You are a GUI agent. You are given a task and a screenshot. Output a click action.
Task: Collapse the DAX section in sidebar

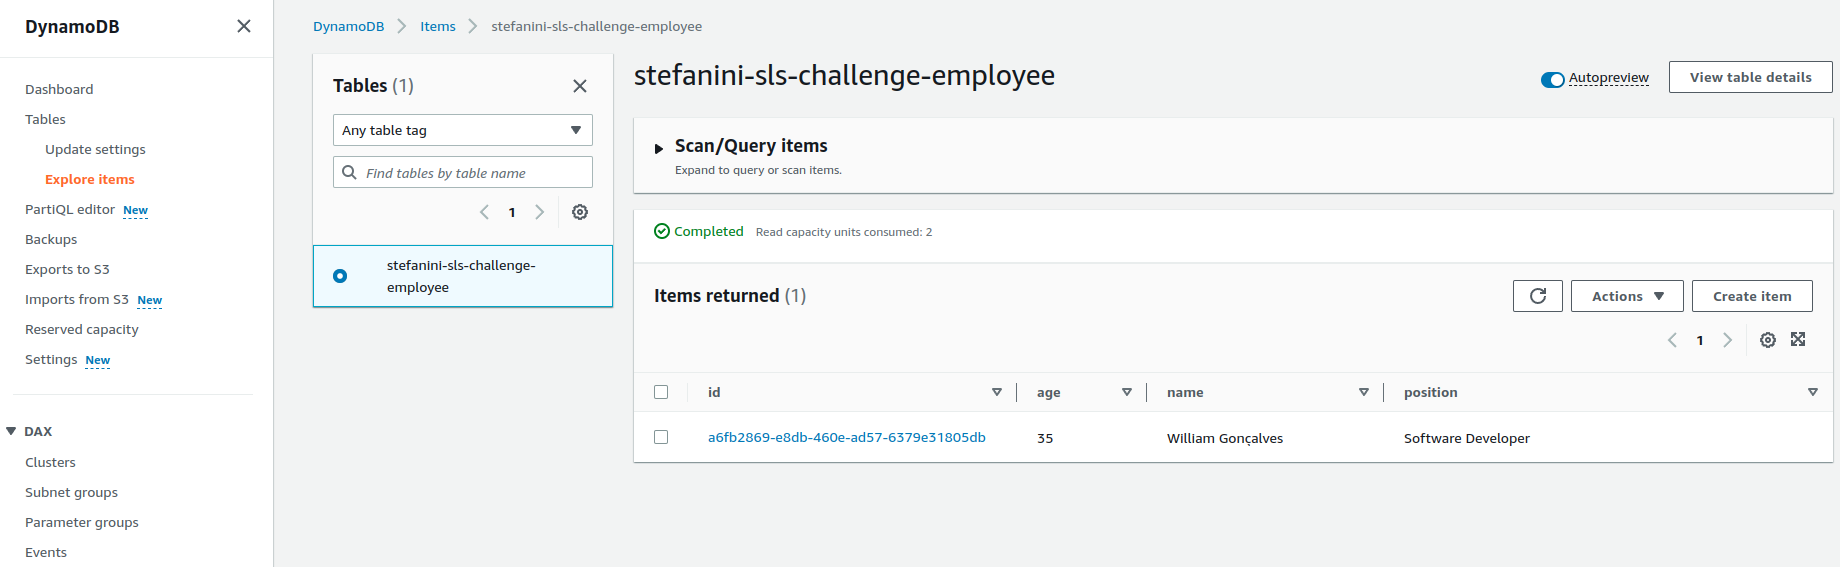click(11, 431)
